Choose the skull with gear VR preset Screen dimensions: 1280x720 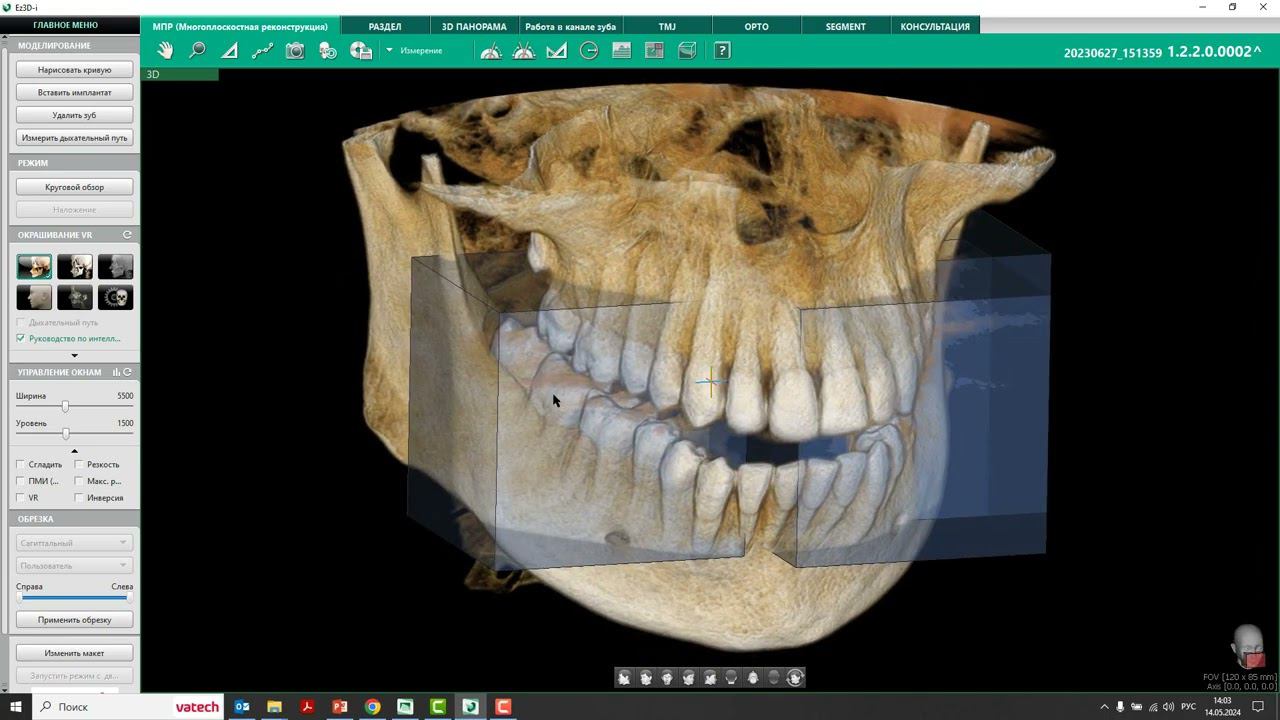click(x=115, y=297)
